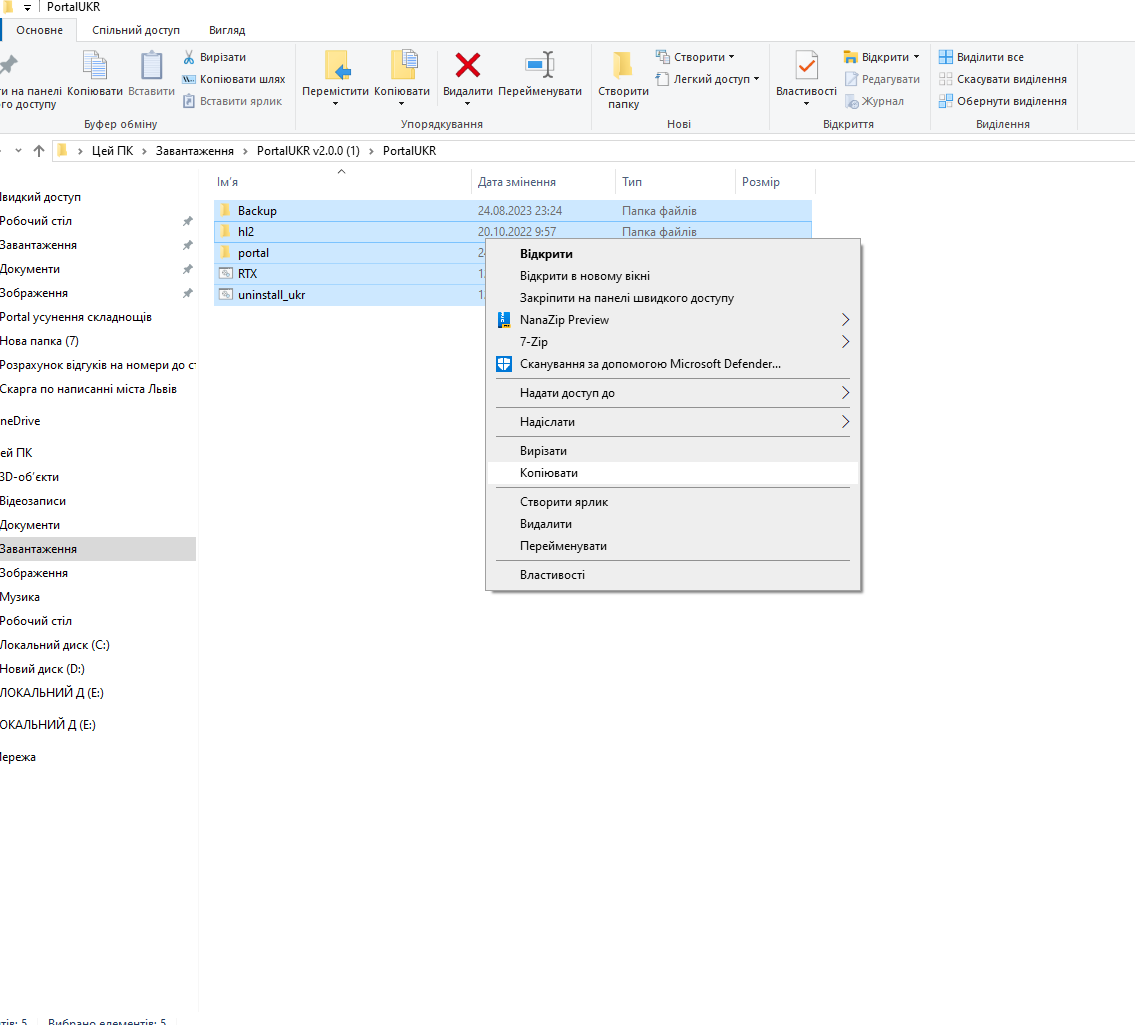This screenshot has height=1025, width=1135.
Task: Click the Pin to quick access icon
Action: tap(9, 65)
